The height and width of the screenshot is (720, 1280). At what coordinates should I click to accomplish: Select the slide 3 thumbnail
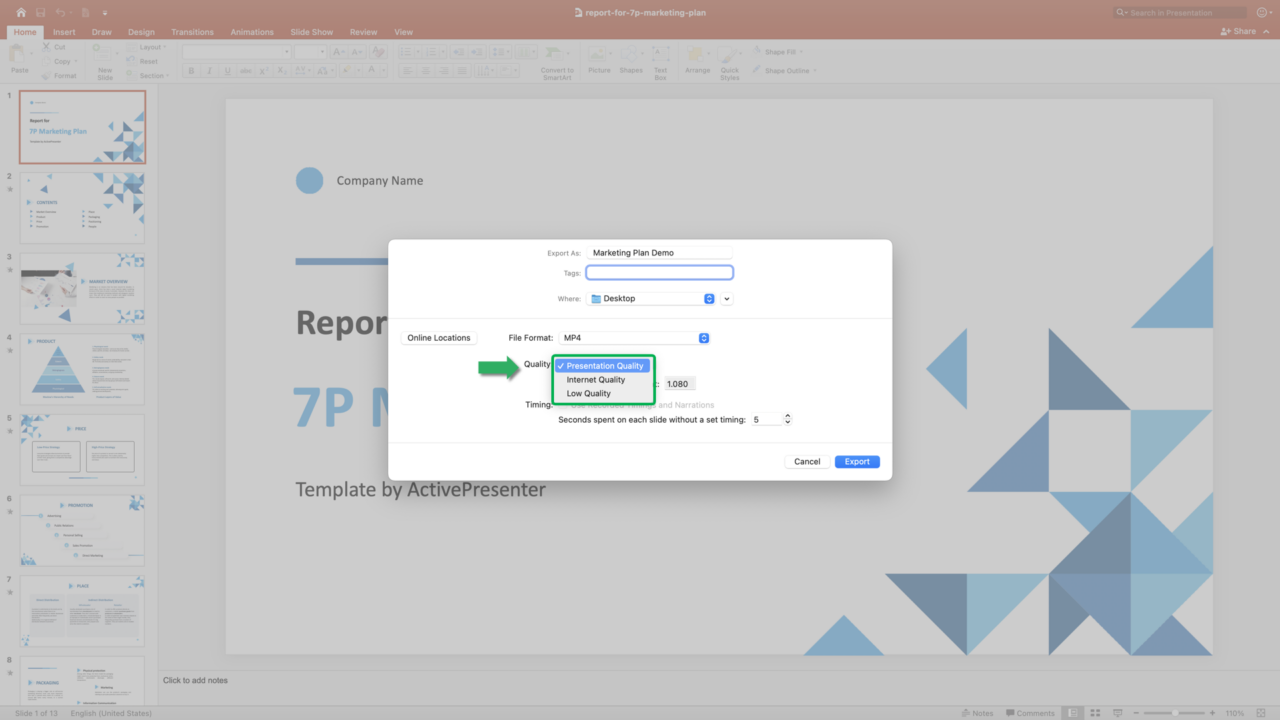point(82,288)
